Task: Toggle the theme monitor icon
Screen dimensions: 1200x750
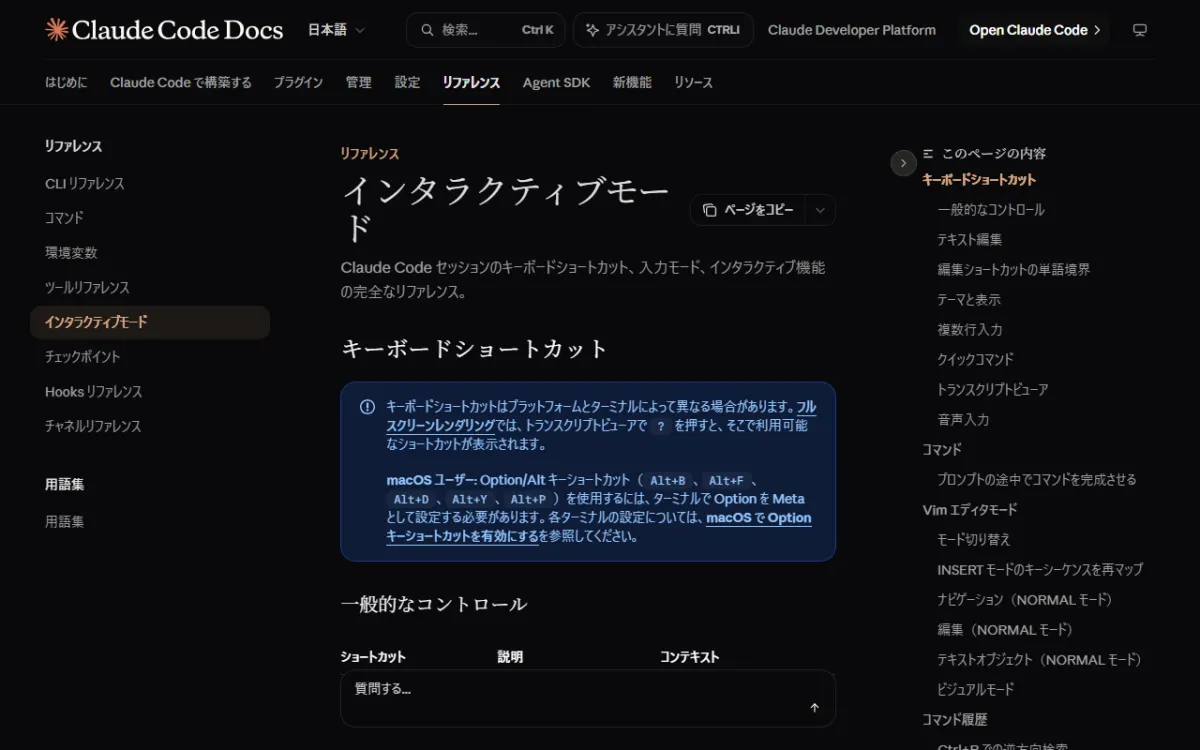Action: coord(1139,30)
